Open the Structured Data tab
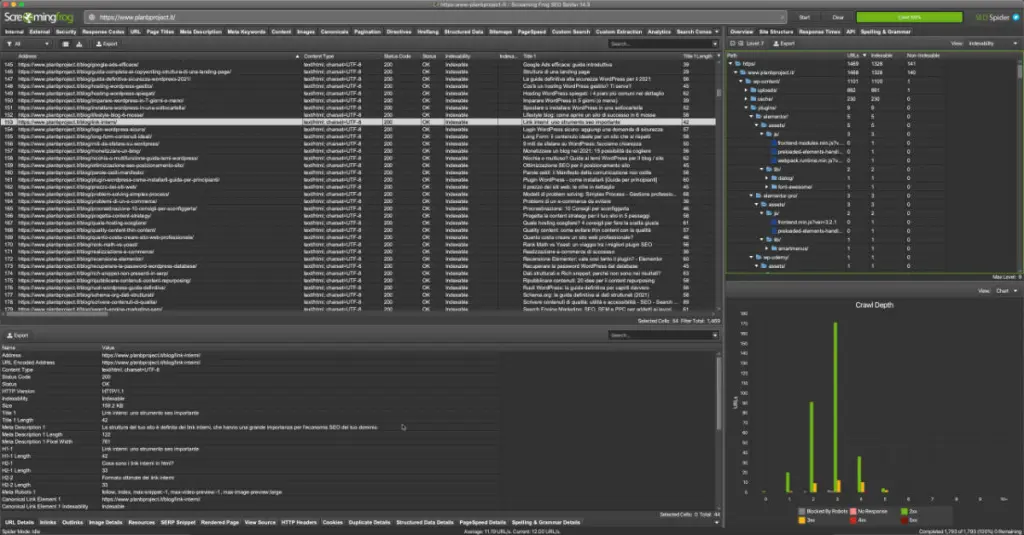The image size is (1024, 535). 464,31
